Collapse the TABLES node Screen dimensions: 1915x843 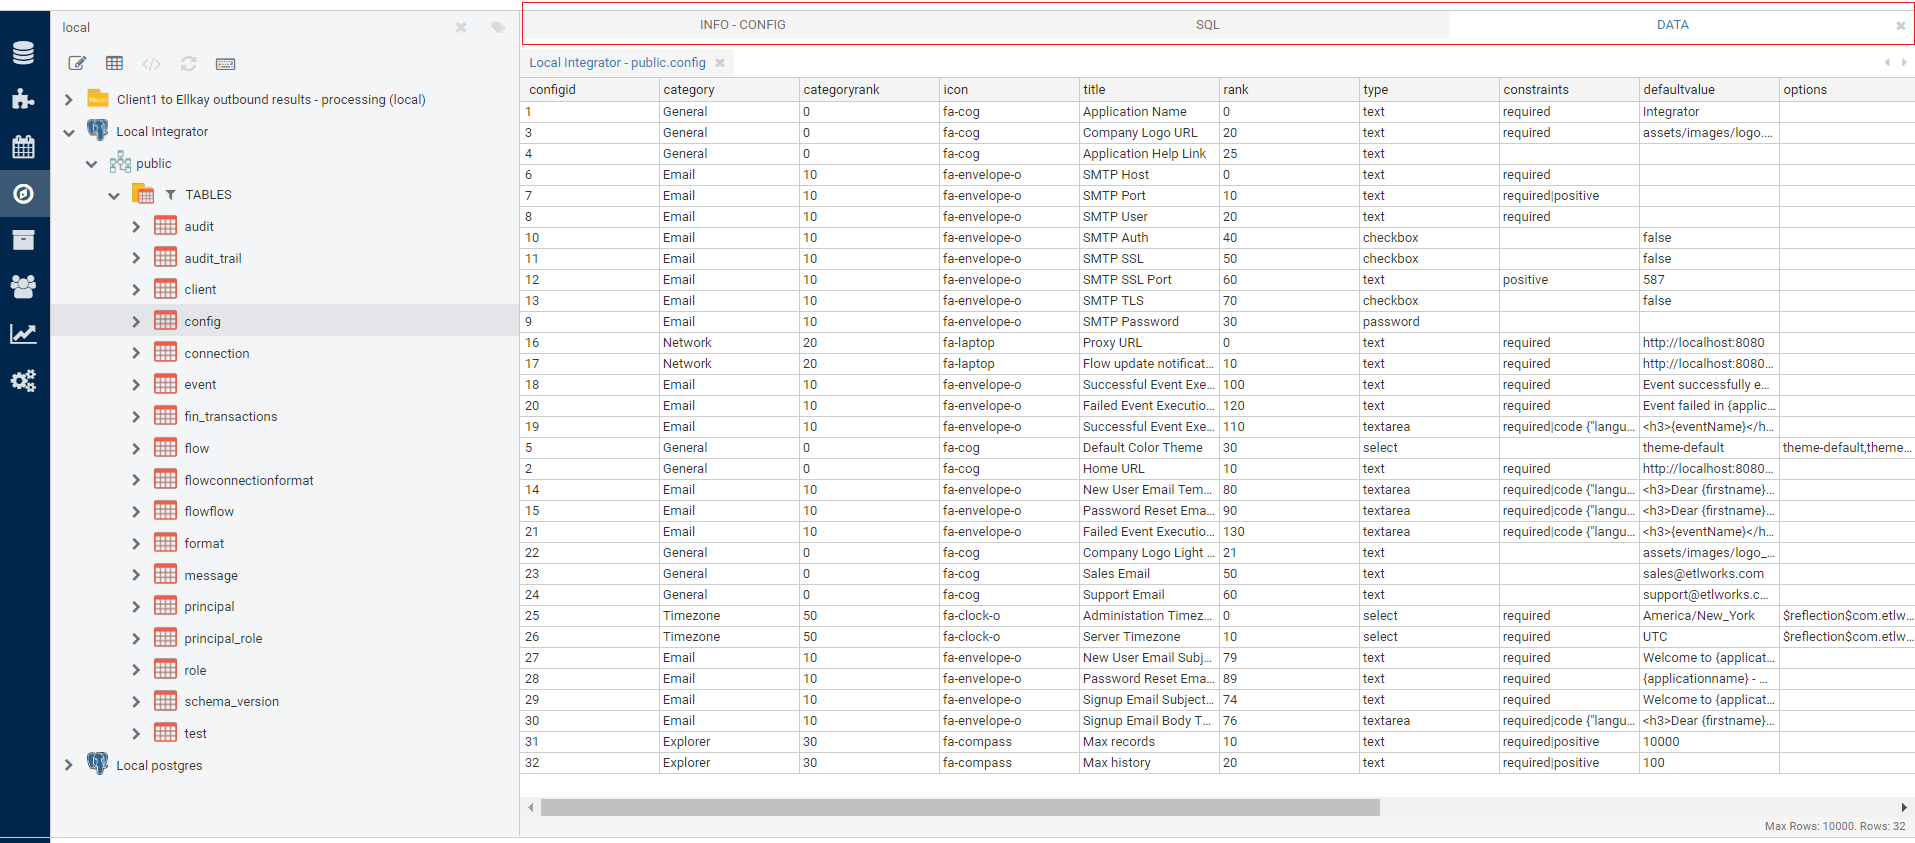pos(114,195)
